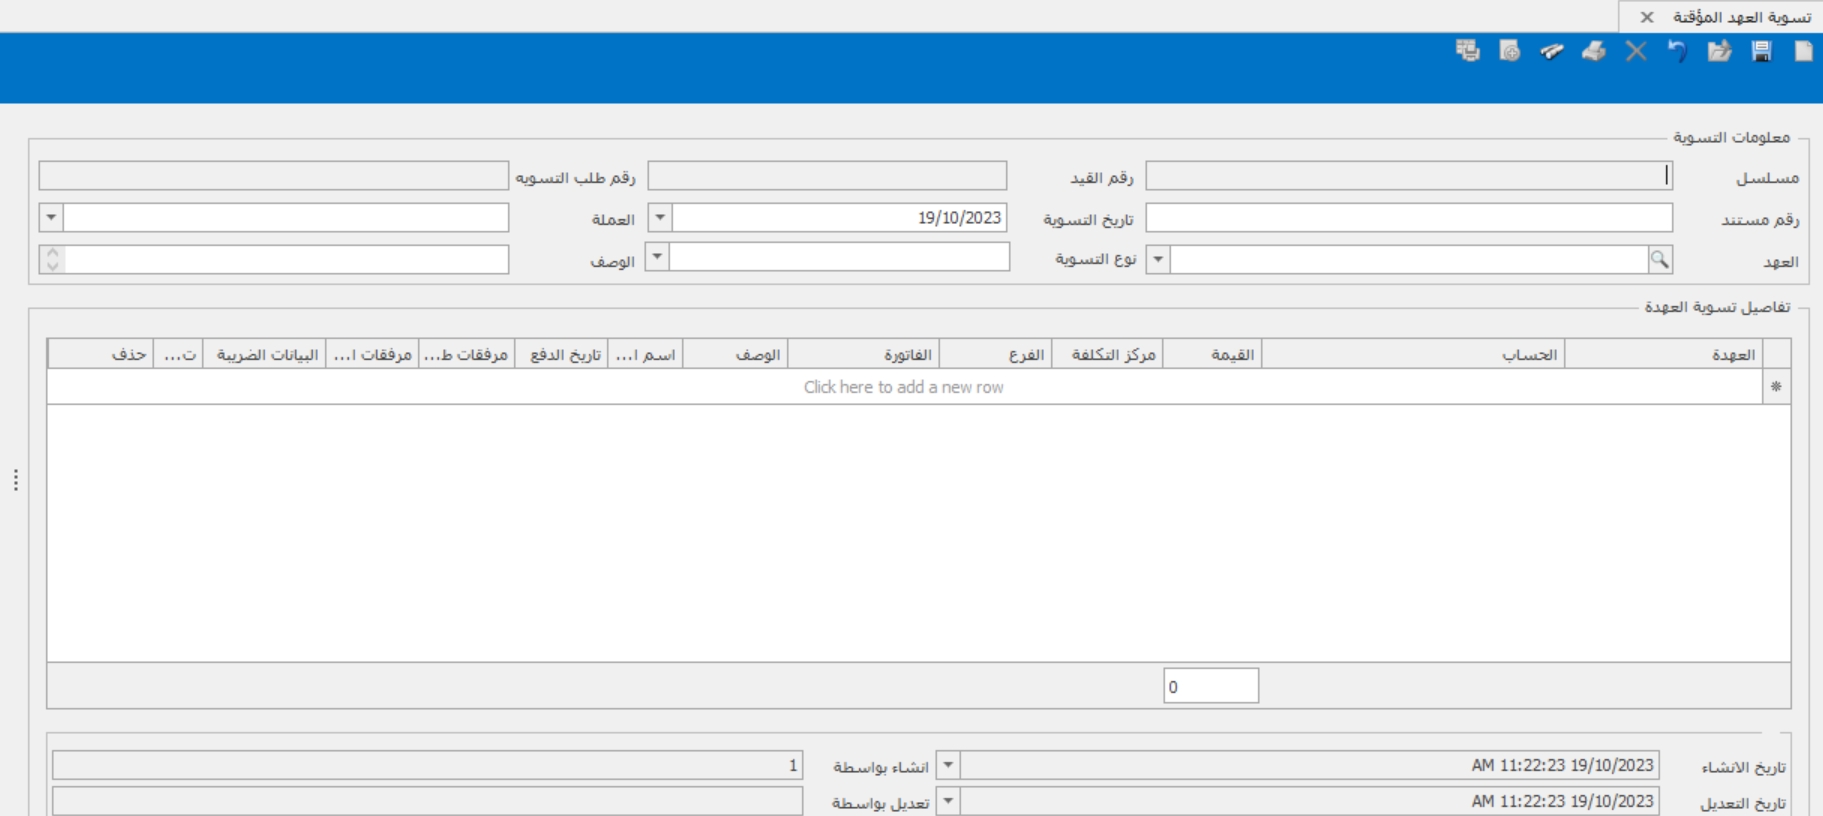Close the تسوية العهد المؤقتة tab

(1647, 17)
